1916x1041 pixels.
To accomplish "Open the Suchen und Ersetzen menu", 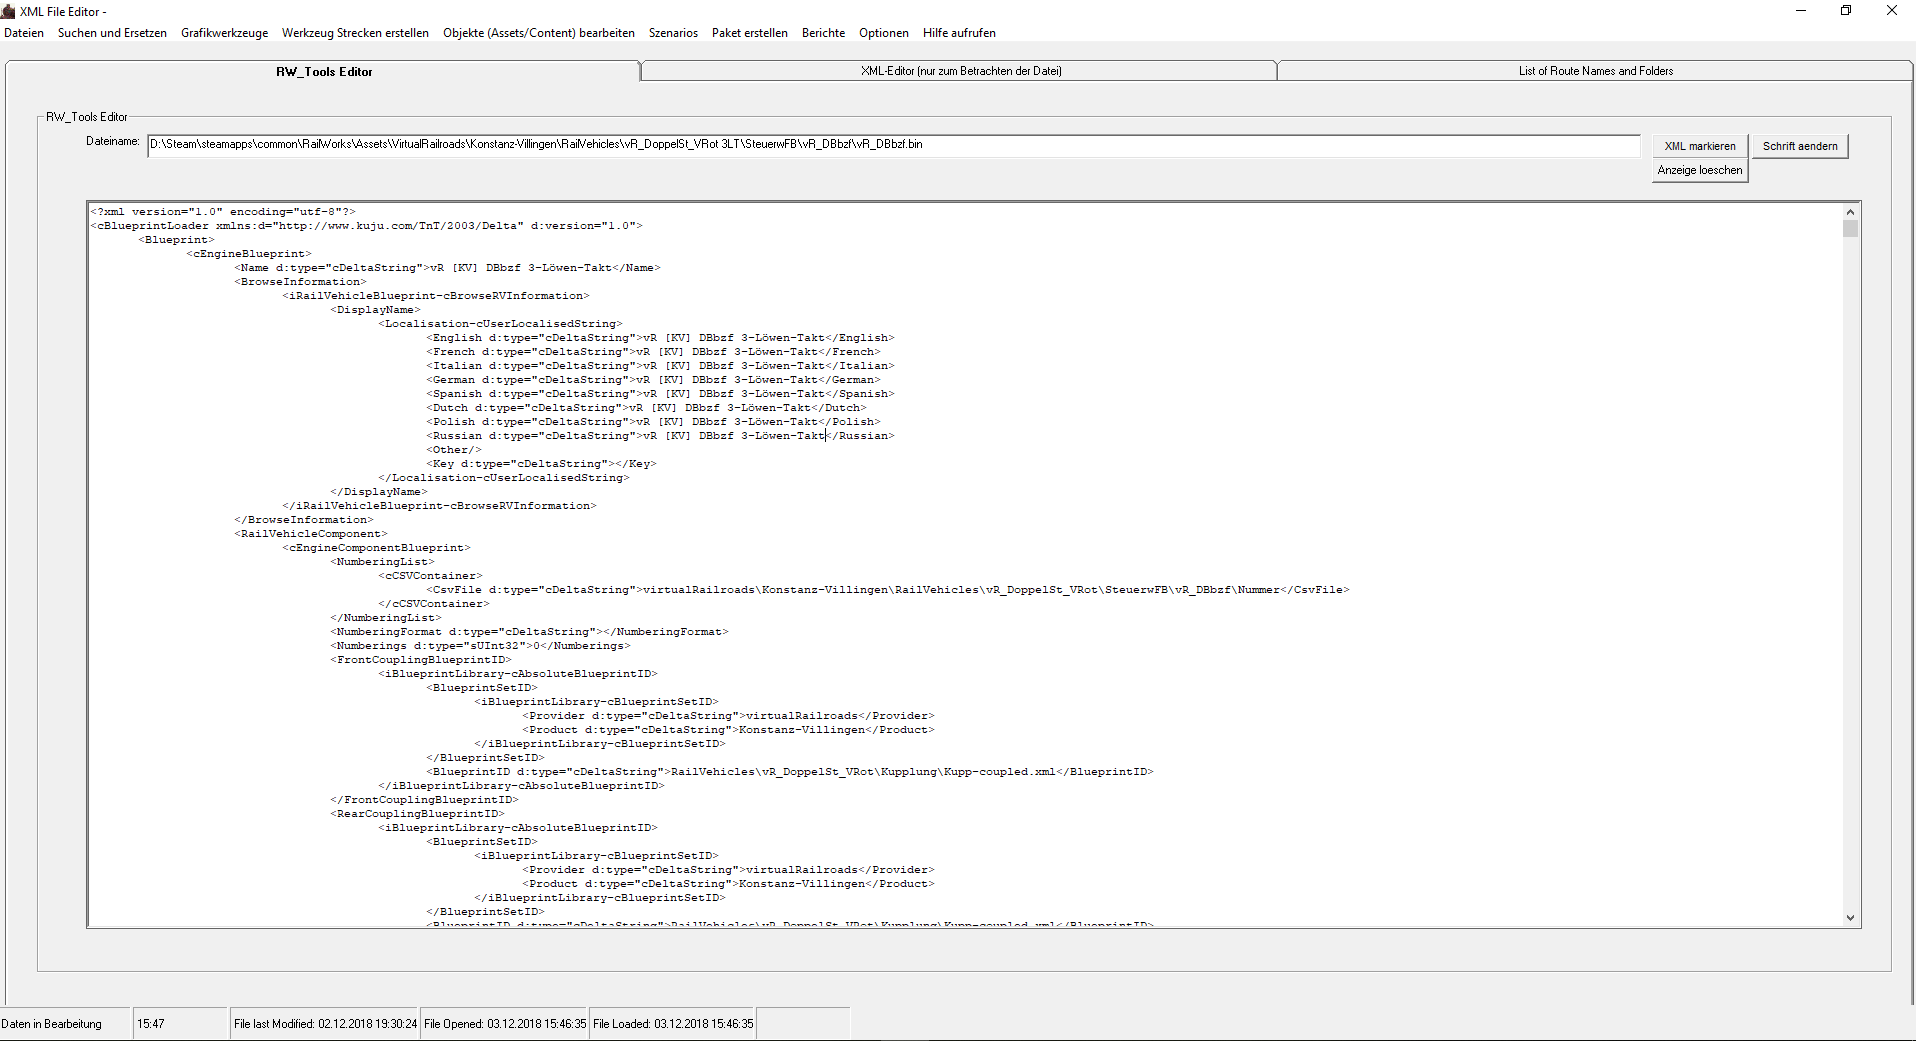I will pyautogui.click(x=112, y=33).
